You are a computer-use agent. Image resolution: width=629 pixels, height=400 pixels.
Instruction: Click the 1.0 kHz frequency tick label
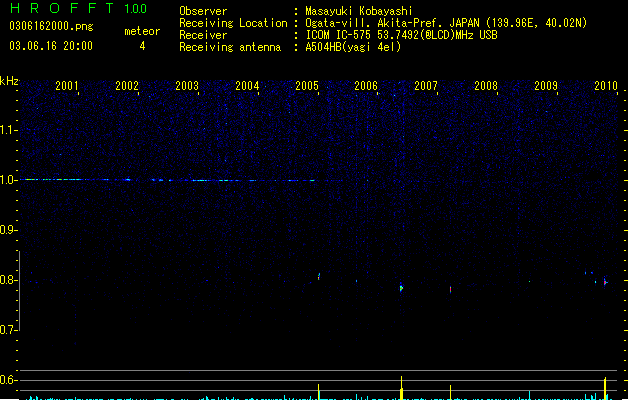[x=8, y=180]
